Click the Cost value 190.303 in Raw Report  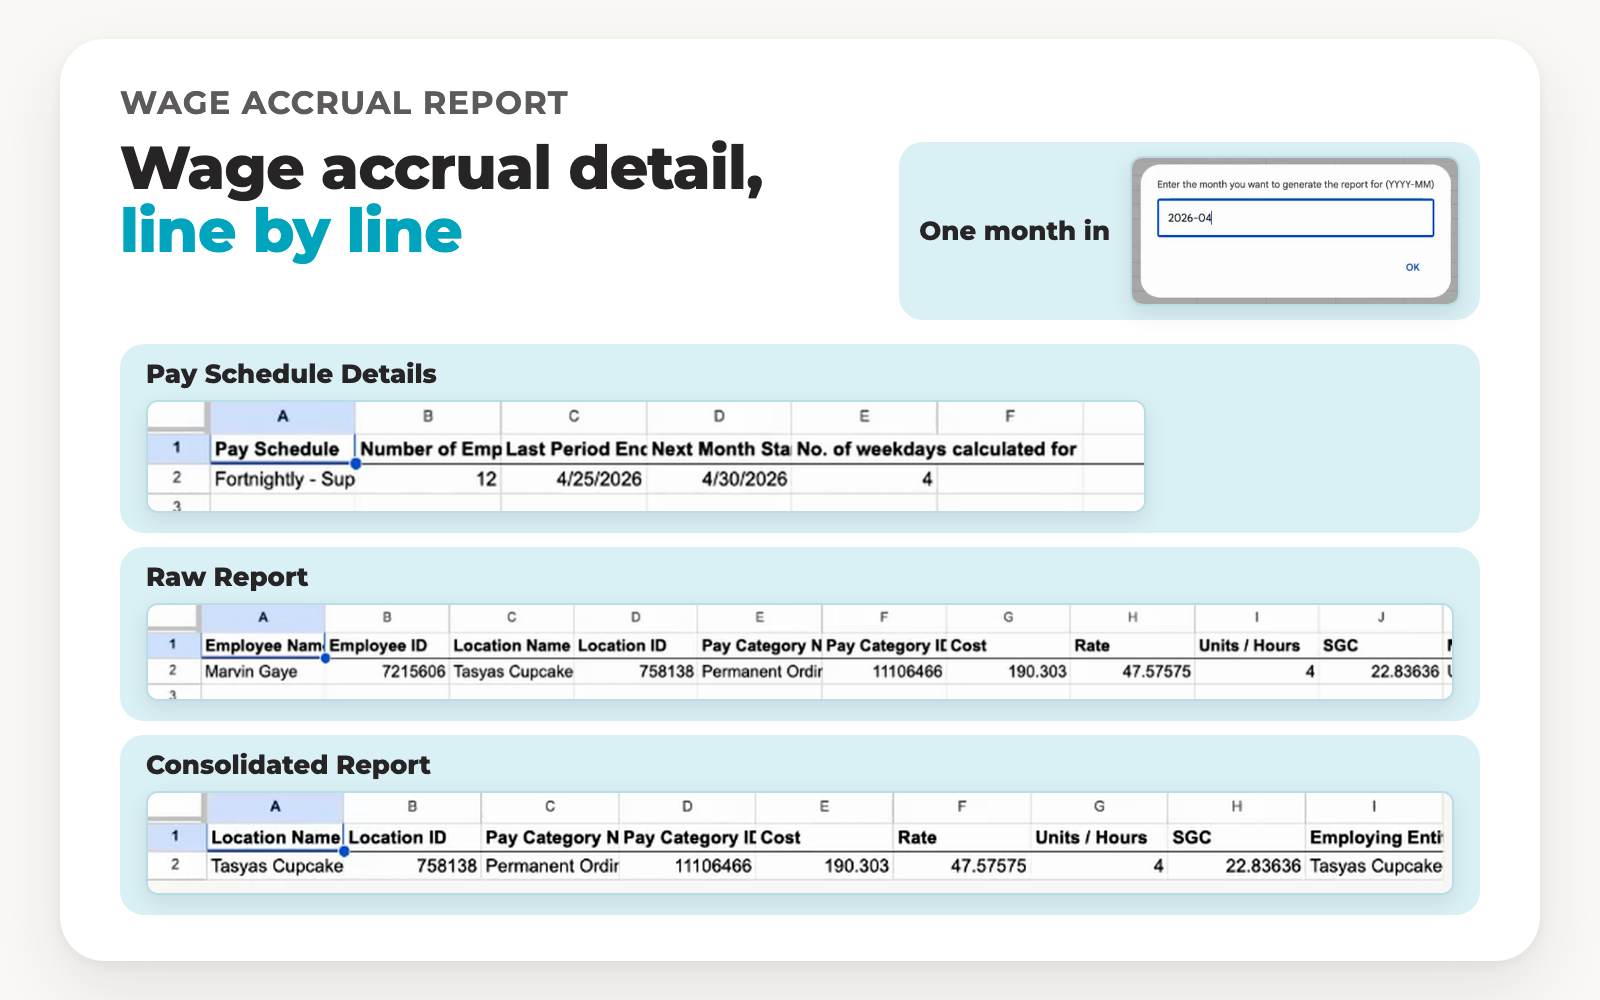pos(1008,671)
